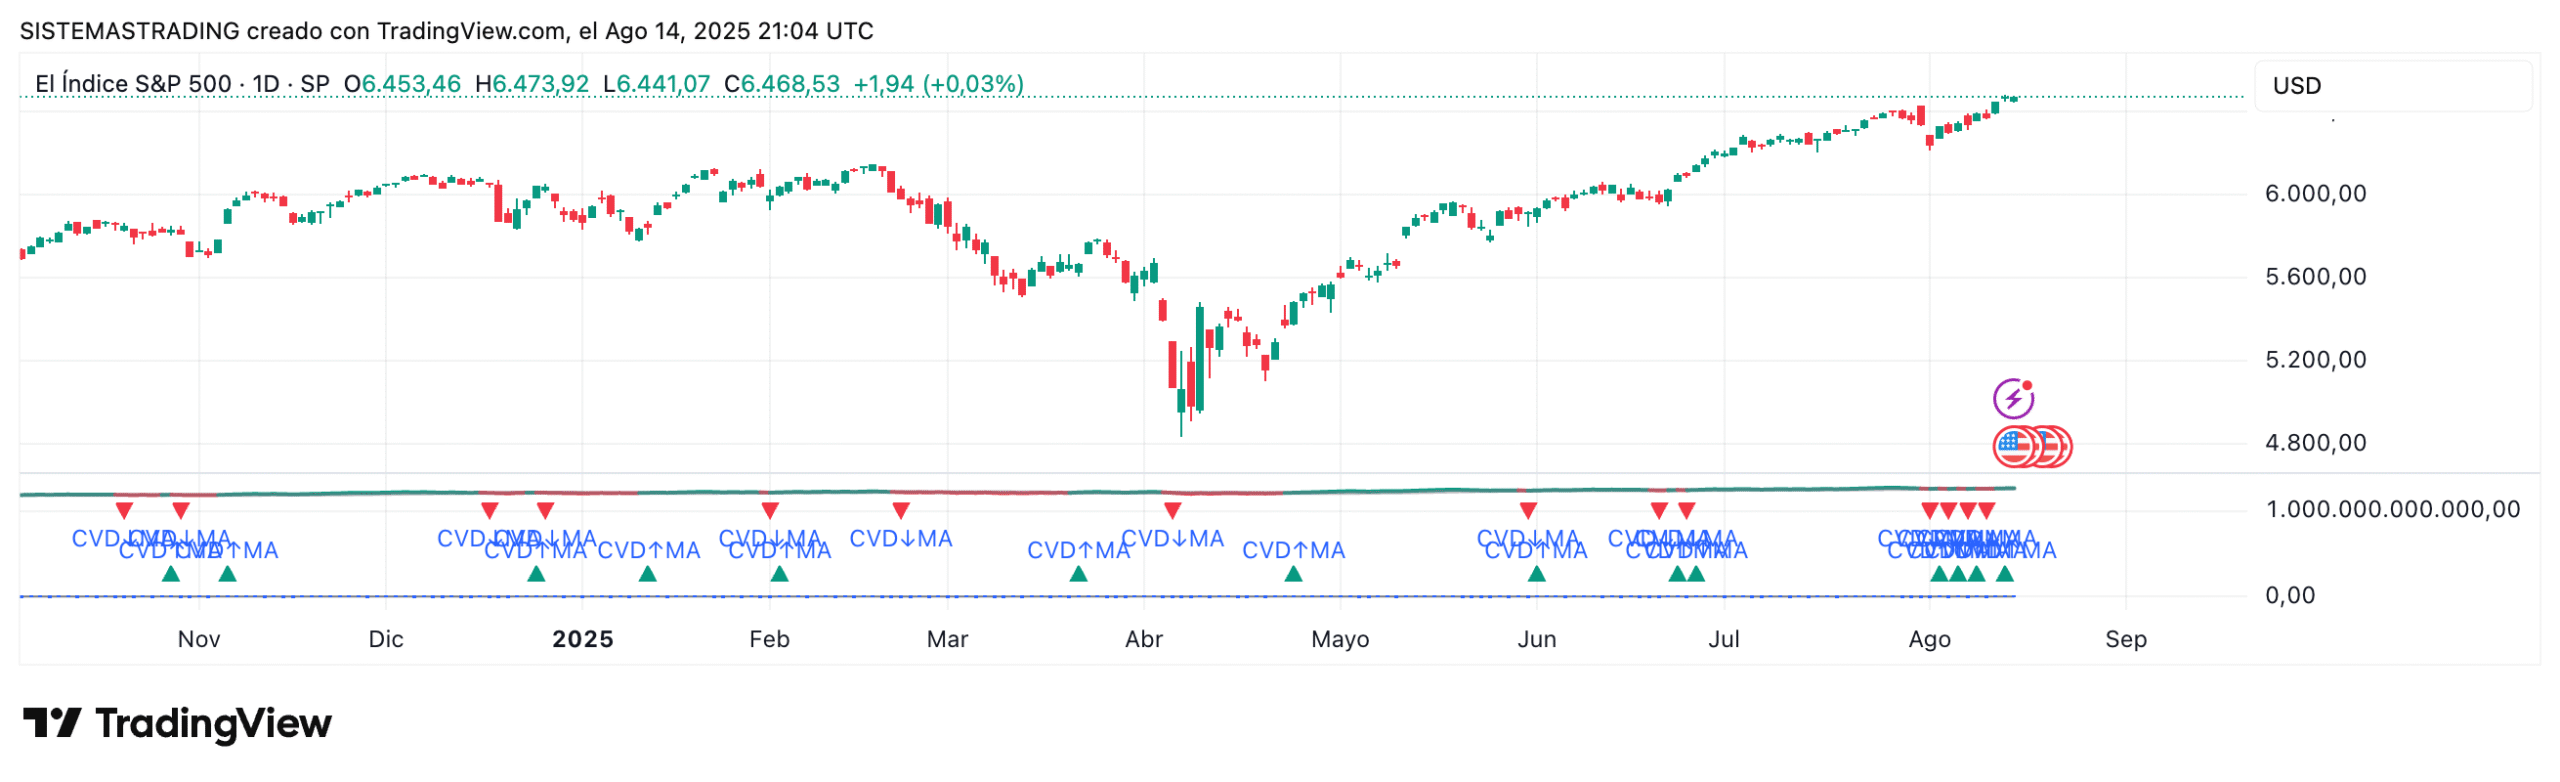
Task: Open the US flag economic event icon
Action: click(x=2013, y=446)
